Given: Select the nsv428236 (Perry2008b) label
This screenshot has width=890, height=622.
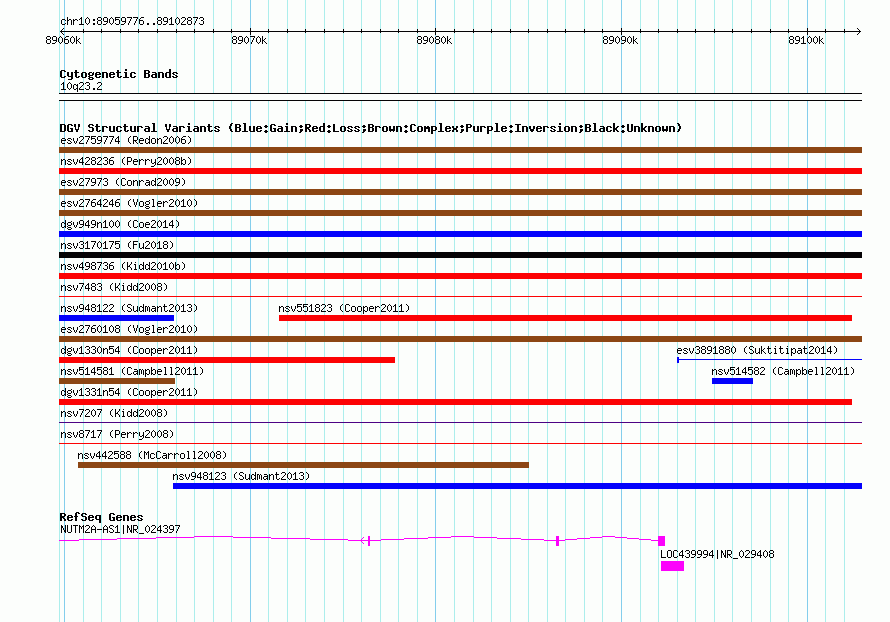Looking at the screenshot, I should [x=126, y=161].
